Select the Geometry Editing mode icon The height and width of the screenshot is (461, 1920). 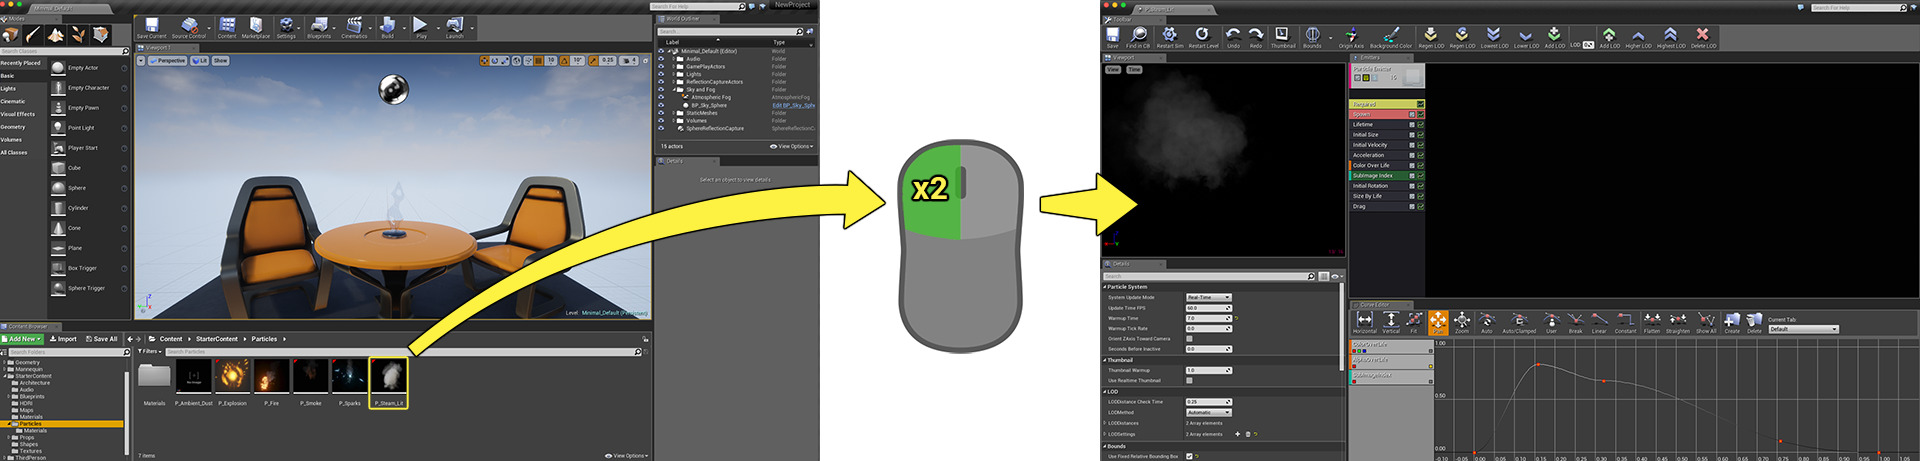(x=101, y=35)
